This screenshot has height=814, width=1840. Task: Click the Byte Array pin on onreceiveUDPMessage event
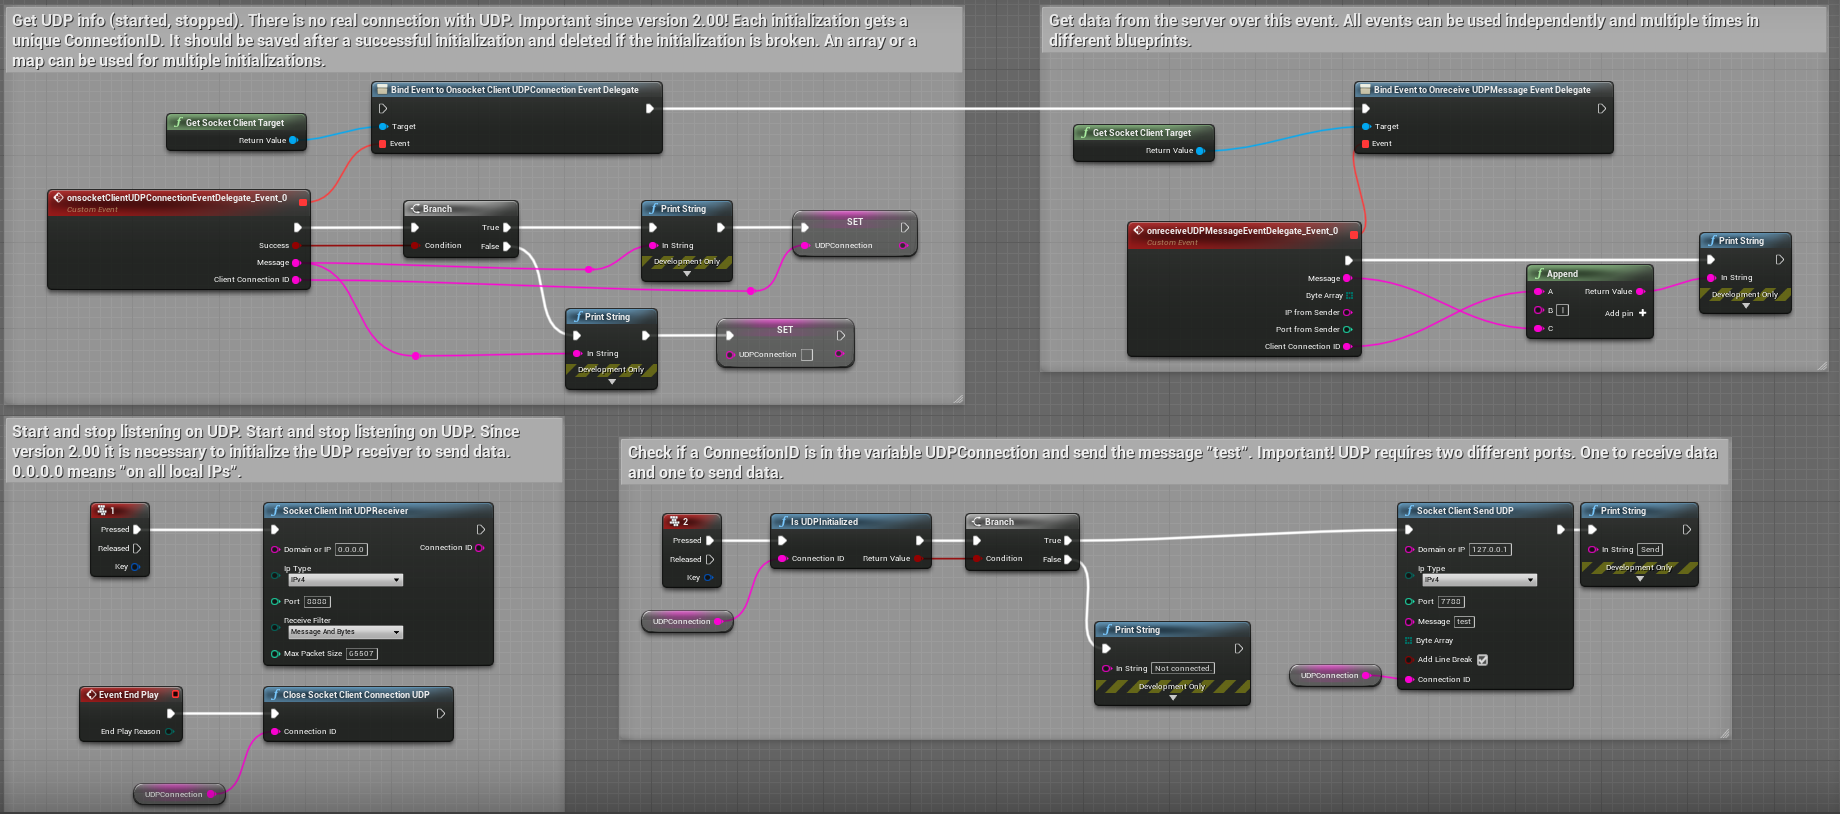coord(1349,295)
